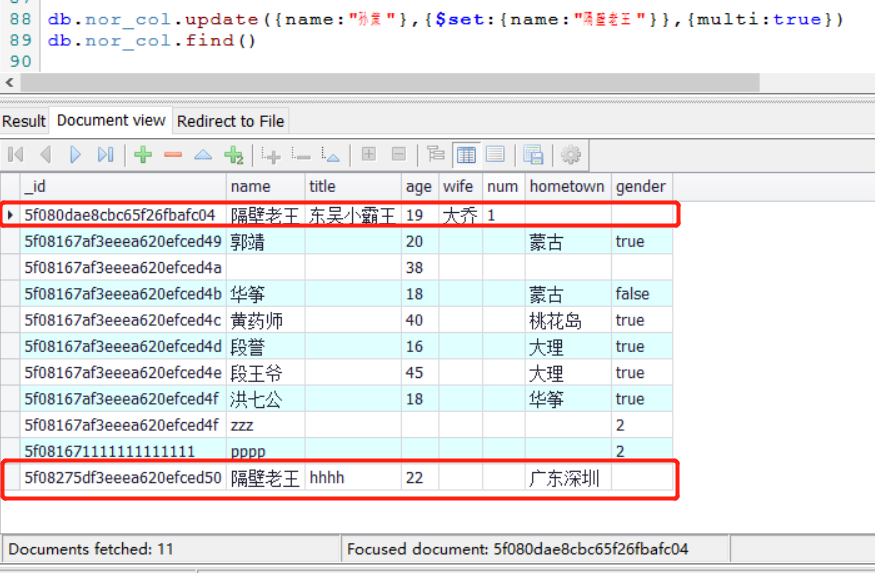The width and height of the screenshot is (875, 573).
Task: Expand all nodes with the boxed plus icon
Action: coord(368,154)
